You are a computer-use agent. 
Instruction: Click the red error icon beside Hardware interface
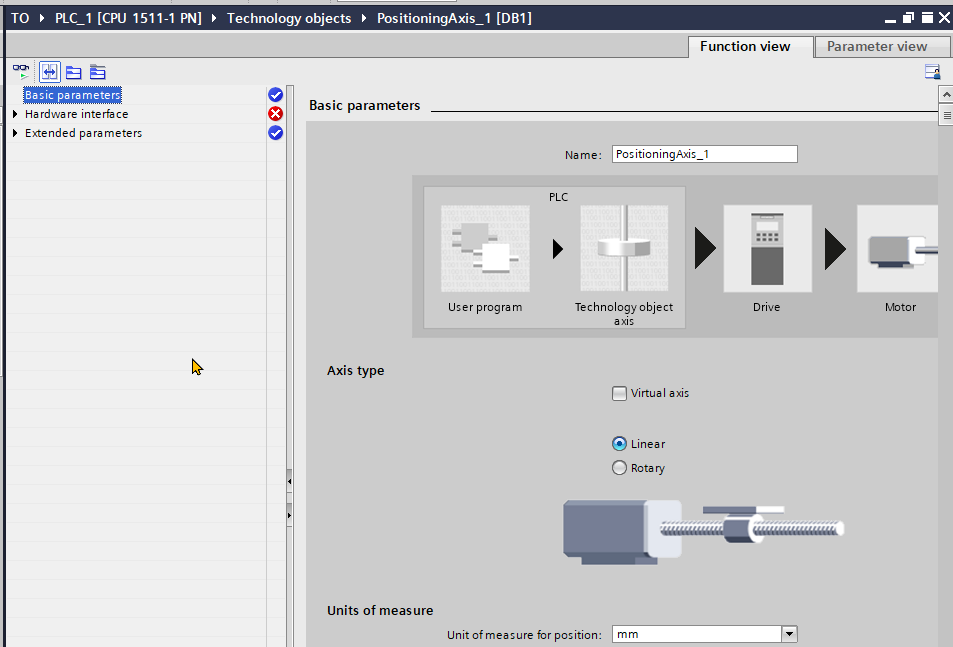tap(275, 114)
